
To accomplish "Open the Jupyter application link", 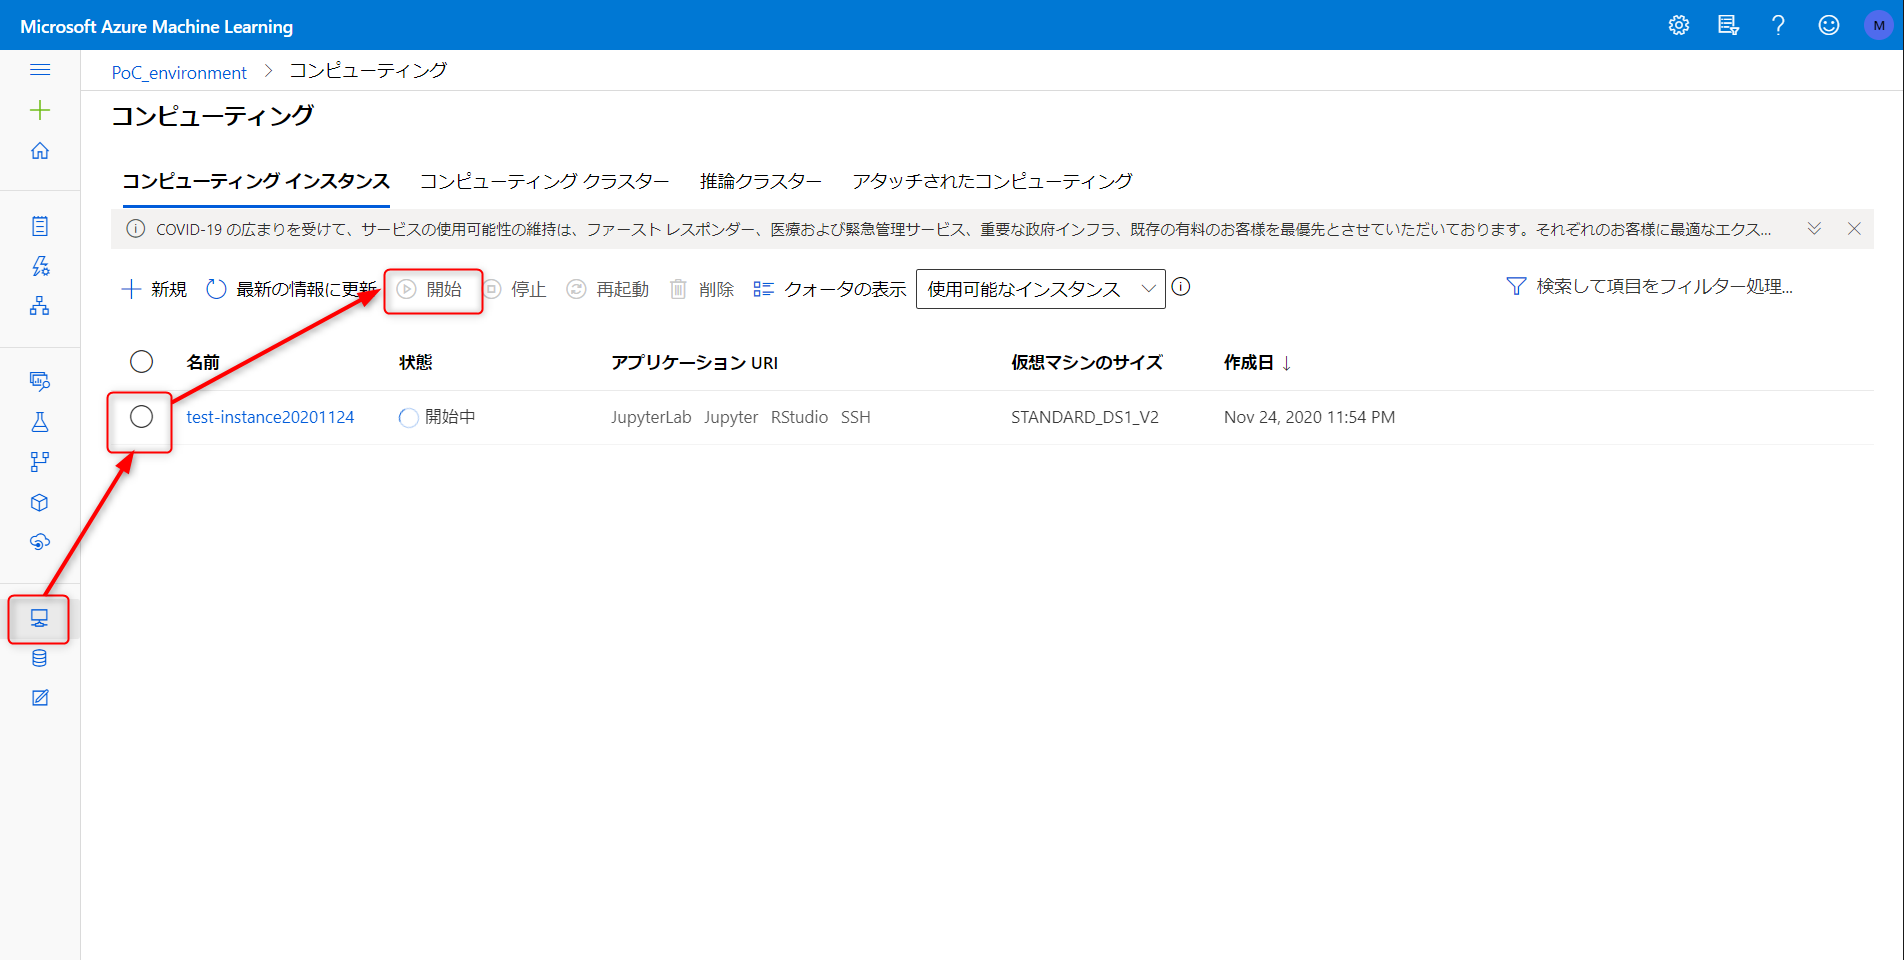I will 731,417.
